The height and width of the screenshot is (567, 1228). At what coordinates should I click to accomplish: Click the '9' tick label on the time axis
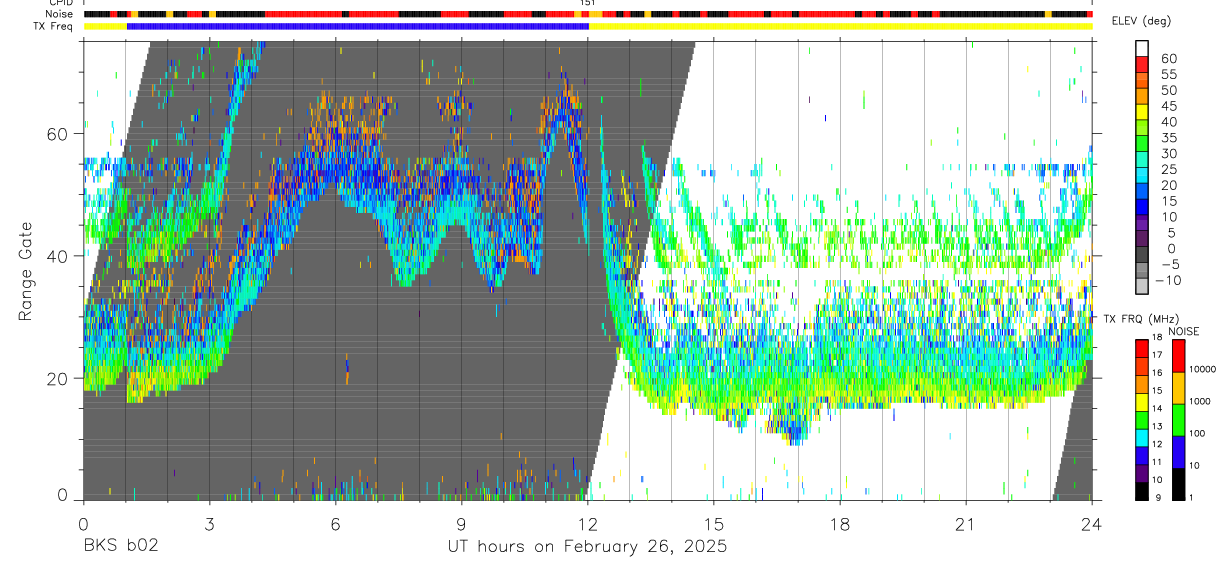(x=461, y=523)
